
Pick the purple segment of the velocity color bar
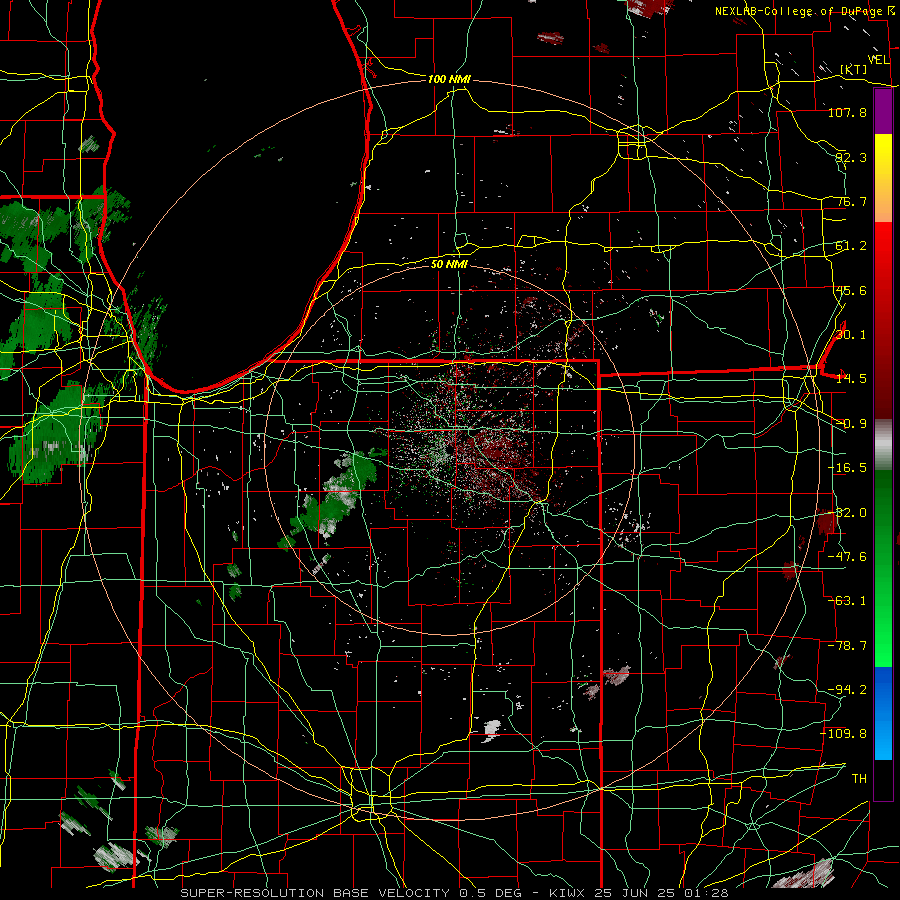[883, 112]
